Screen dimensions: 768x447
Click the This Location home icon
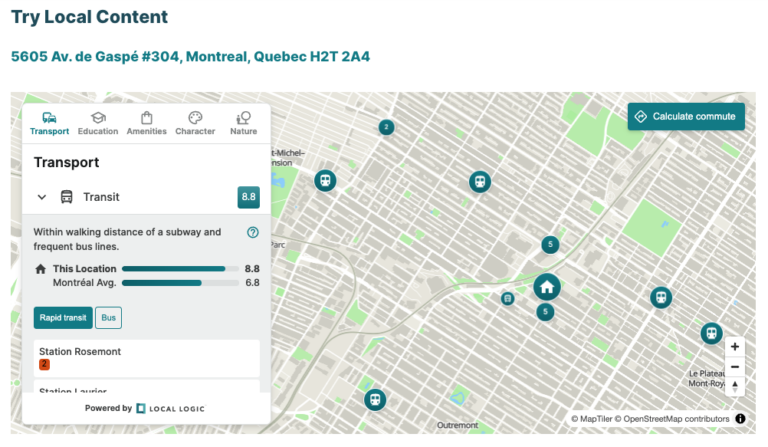[41, 269]
